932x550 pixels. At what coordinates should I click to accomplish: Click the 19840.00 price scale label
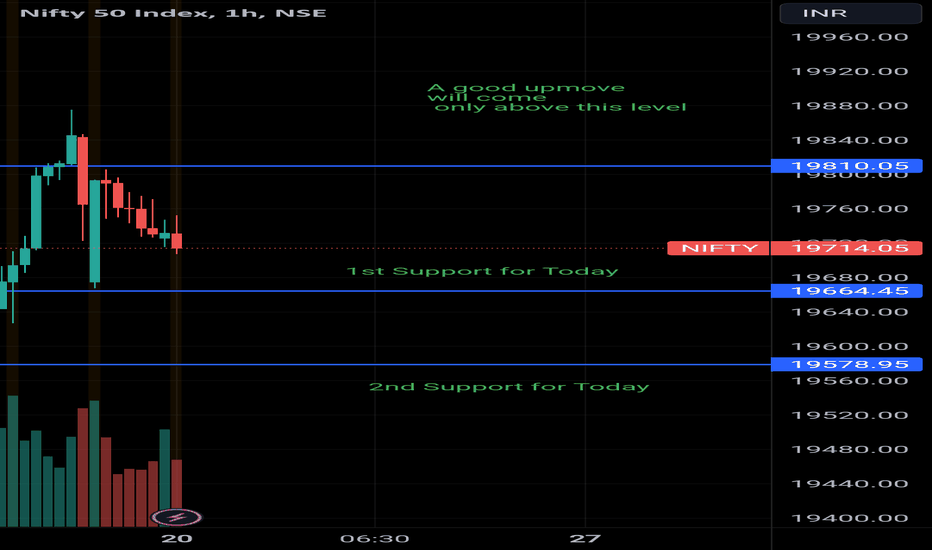coord(849,140)
